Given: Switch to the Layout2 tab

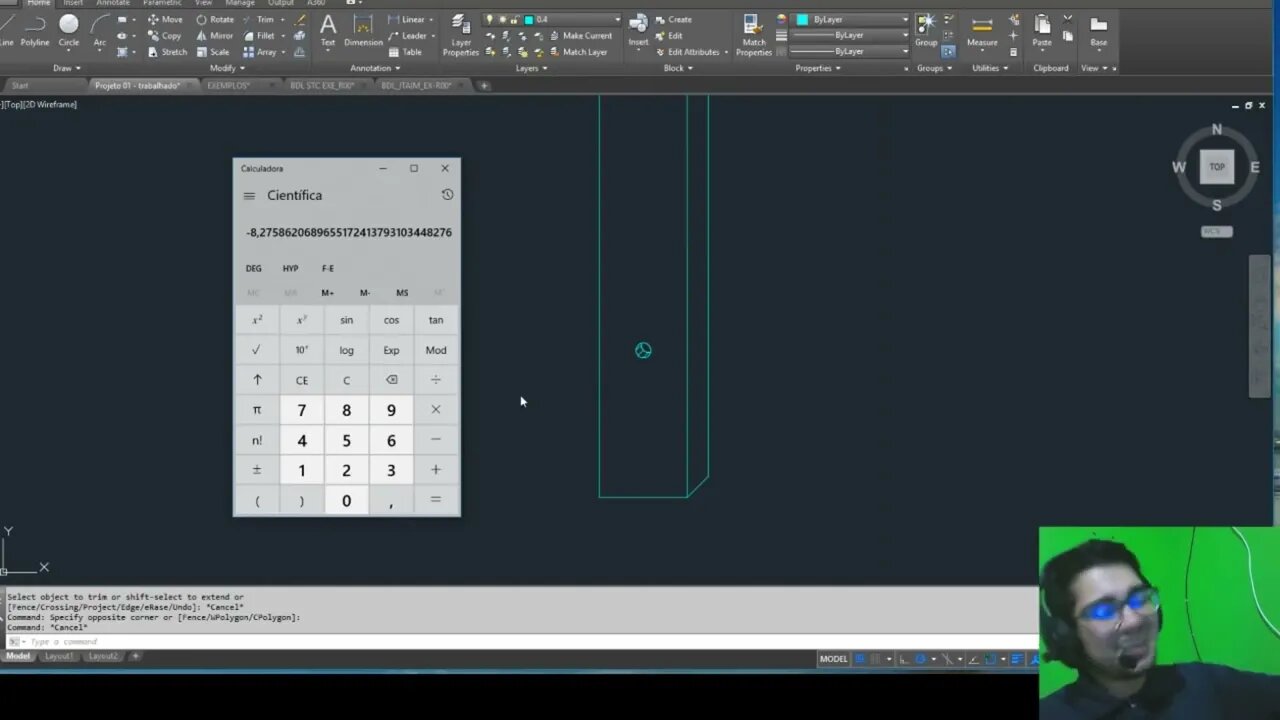Looking at the screenshot, I should [103, 656].
